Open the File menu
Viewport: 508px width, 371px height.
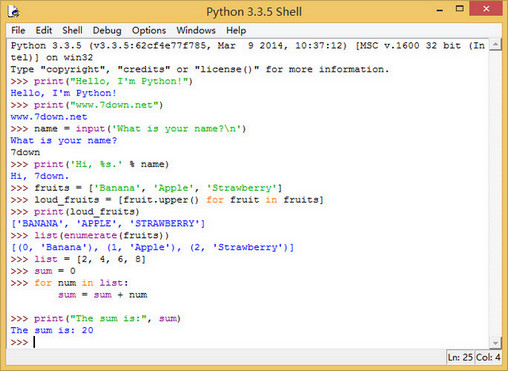pyautogui.click(x=18, y=30)
